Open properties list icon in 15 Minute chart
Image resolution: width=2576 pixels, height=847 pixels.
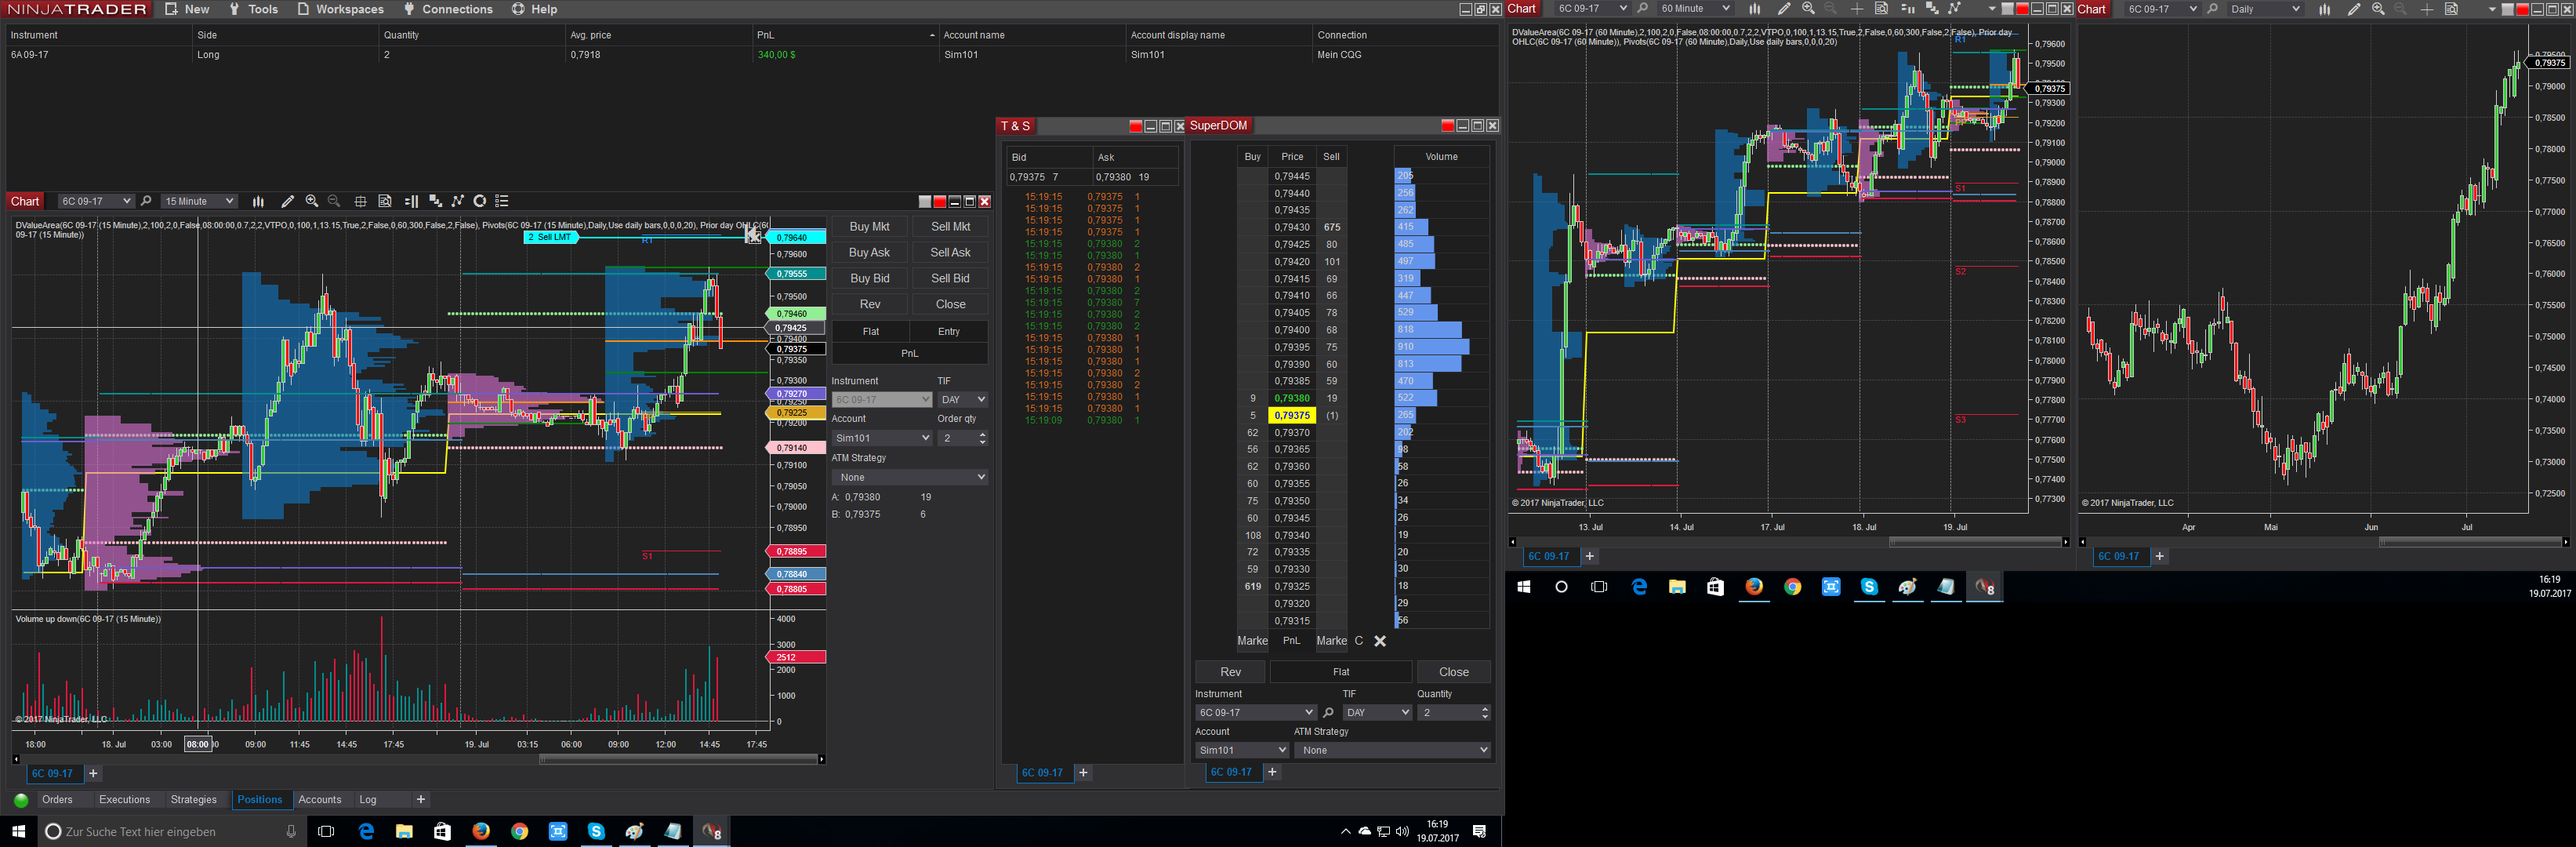point(502,201)
